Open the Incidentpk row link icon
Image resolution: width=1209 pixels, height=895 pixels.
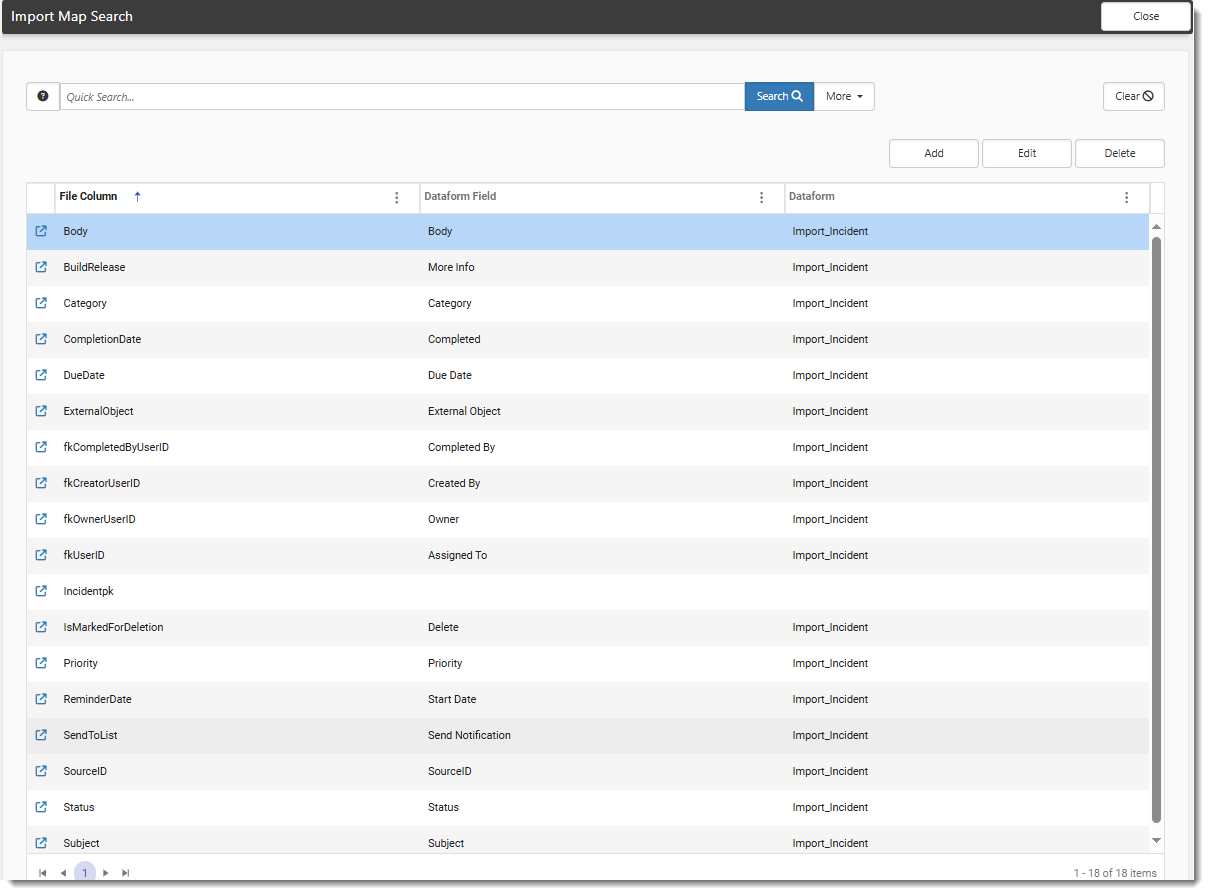click(x=41, y=591)
